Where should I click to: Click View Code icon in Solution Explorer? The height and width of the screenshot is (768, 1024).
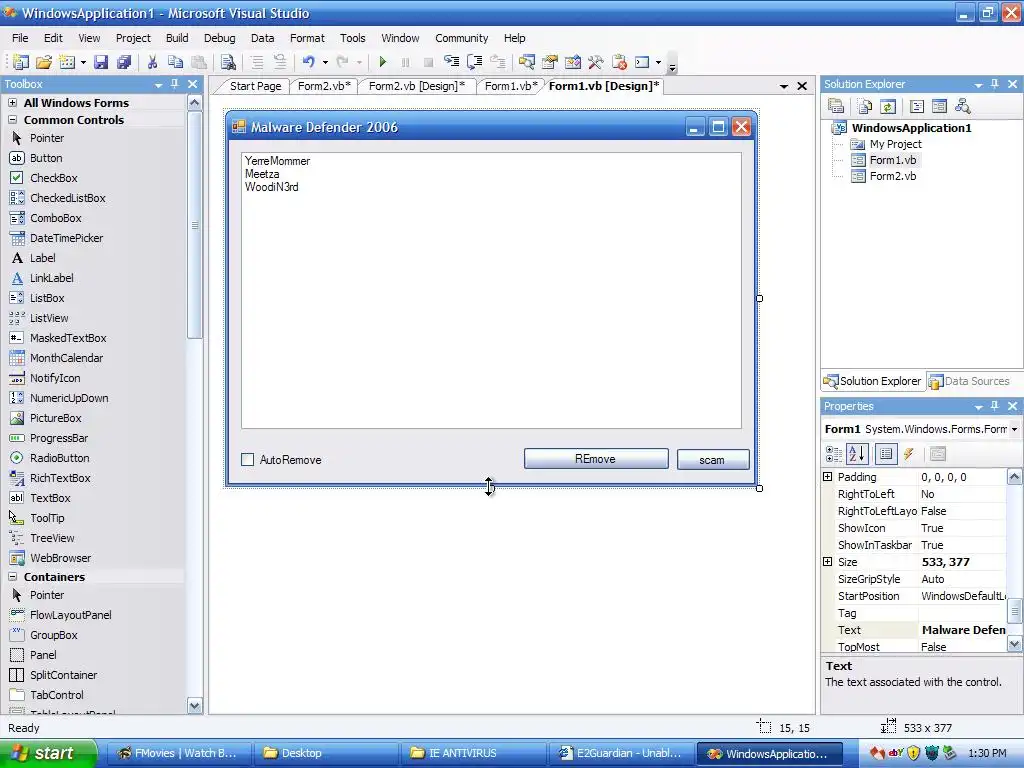pos(917,106)
